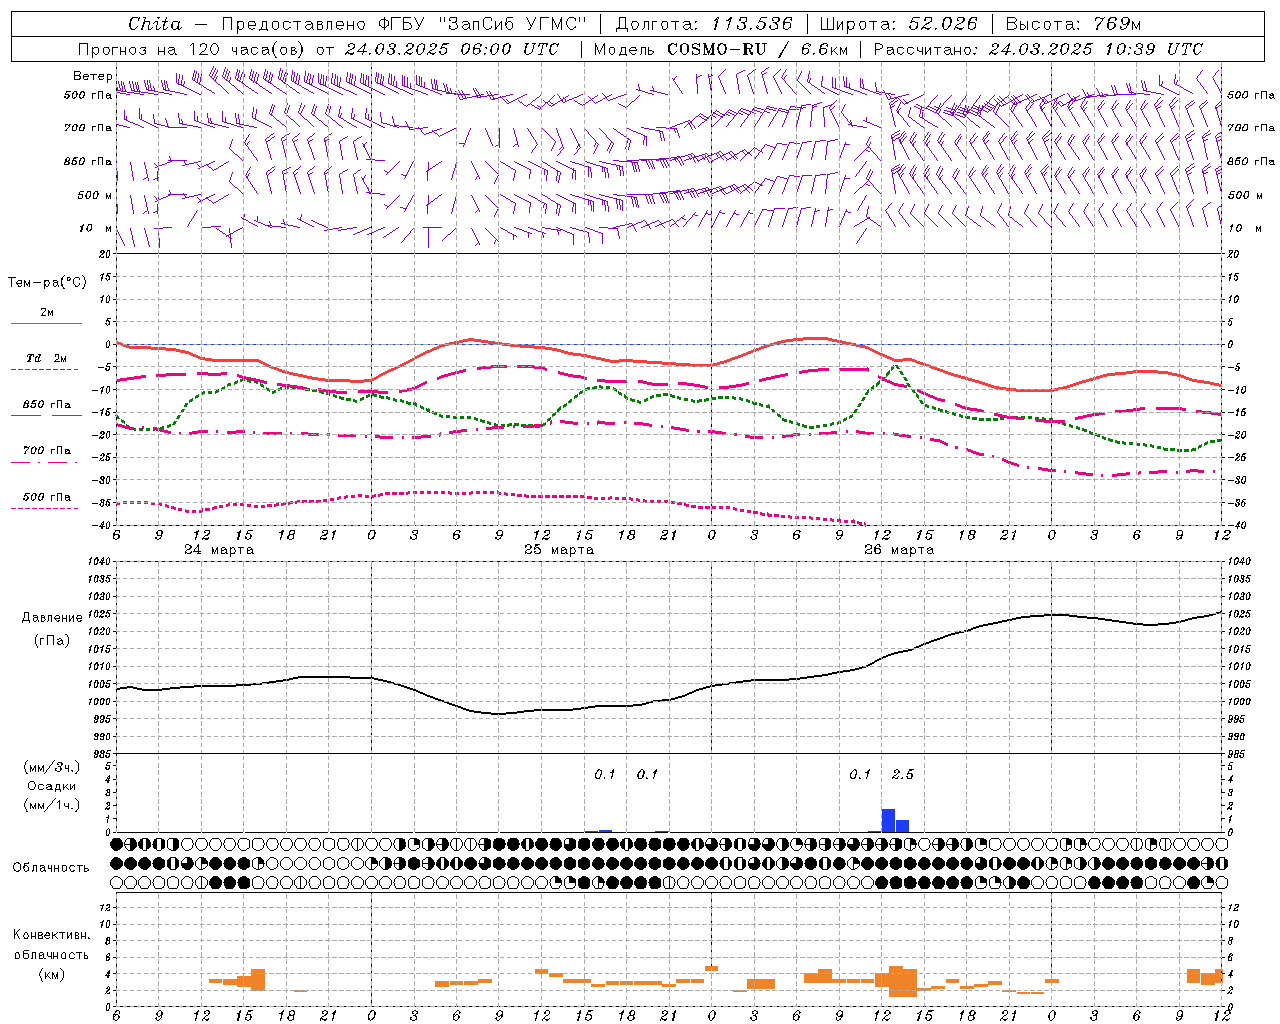The height and width of the screenshot is (1024, 1280).
Task: Click the "24 марта" date label
Action: click(x=219, y=550)
